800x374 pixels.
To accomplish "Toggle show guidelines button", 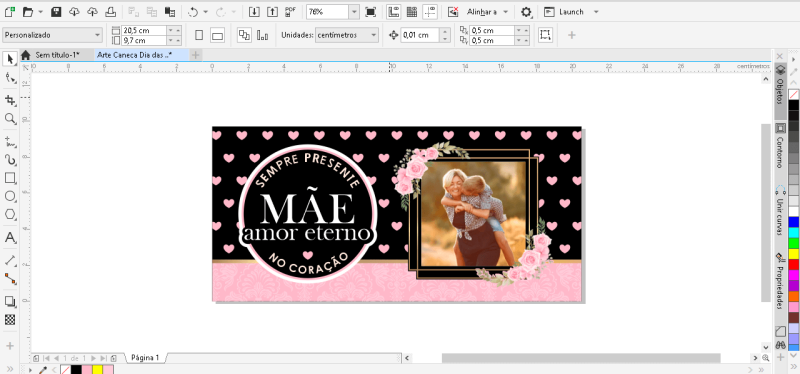I will tap(431, 11).
